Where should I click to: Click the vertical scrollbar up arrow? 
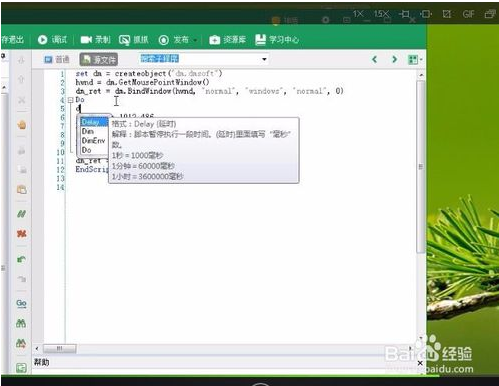[421, 75]
